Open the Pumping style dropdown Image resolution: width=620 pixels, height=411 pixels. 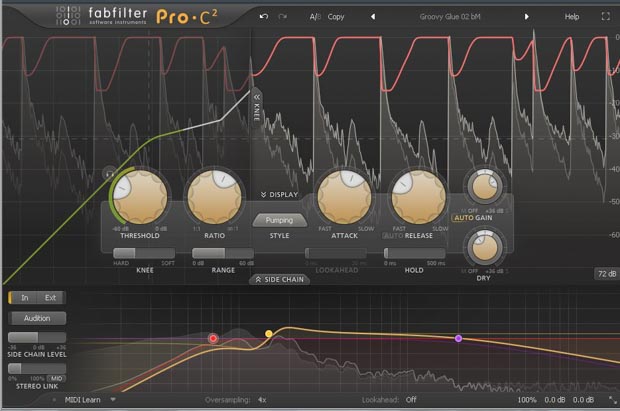coord(279,219)
